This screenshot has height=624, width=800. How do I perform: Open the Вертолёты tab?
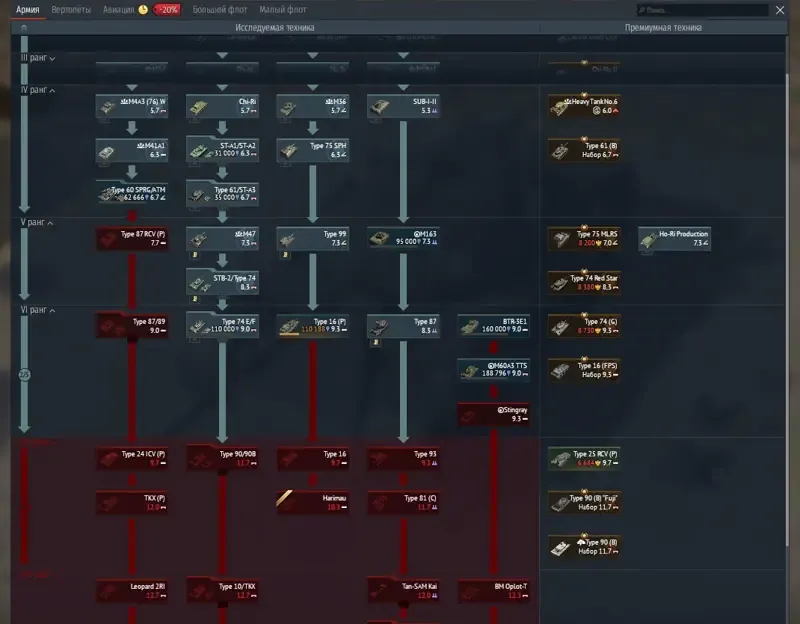point(71,10)
